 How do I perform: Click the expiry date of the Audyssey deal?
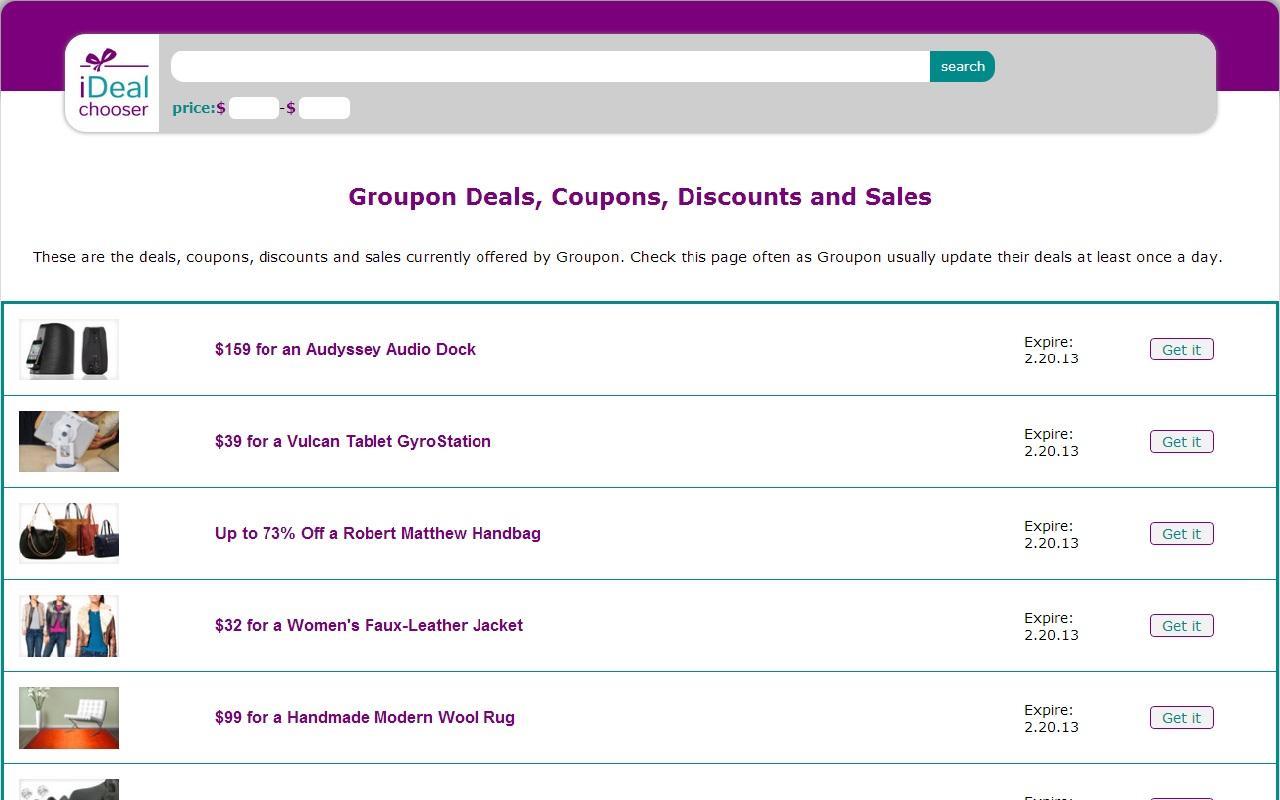coord(1051,350)
